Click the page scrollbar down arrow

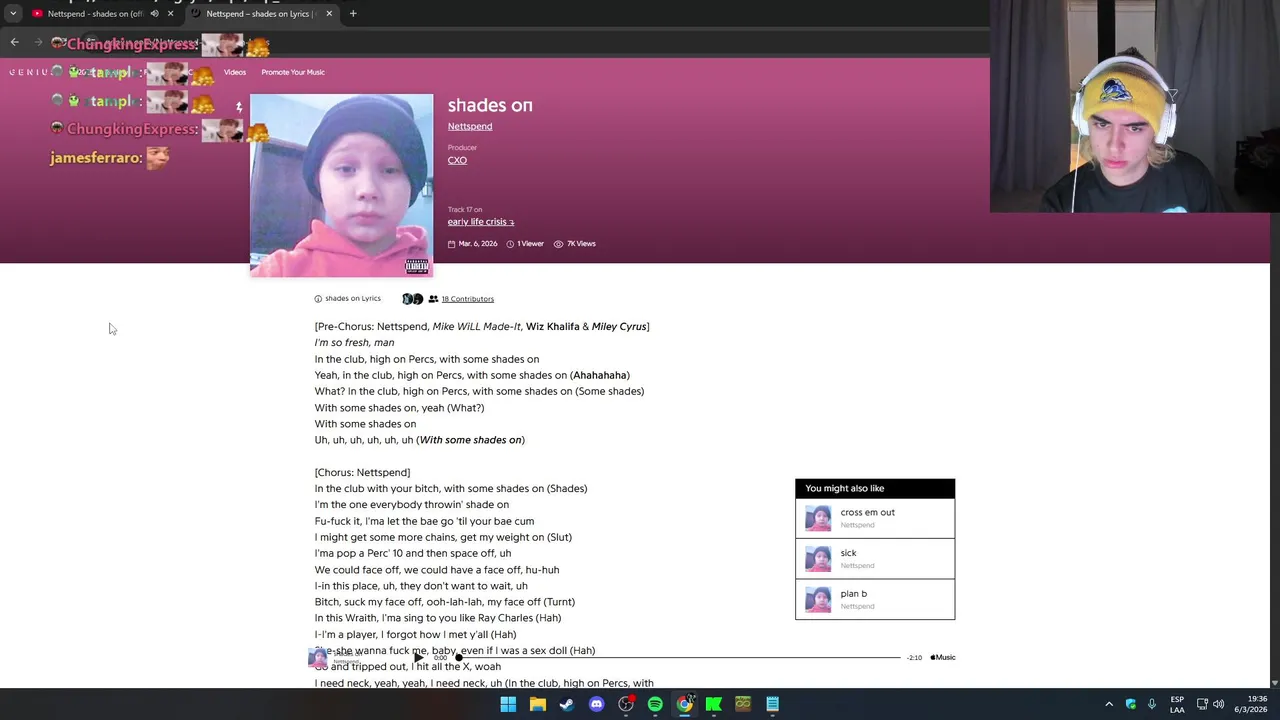point(1274,682)
